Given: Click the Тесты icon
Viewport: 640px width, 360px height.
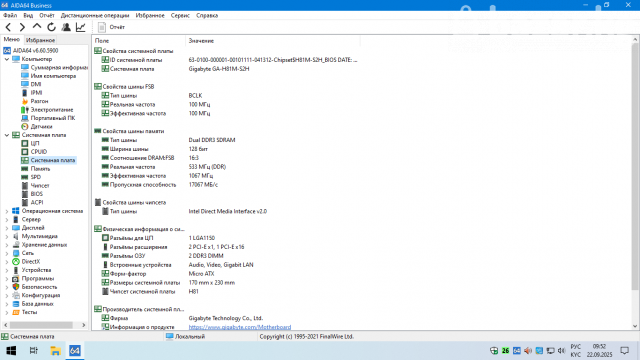Looking at the screenshot, I should click(16, 312).
